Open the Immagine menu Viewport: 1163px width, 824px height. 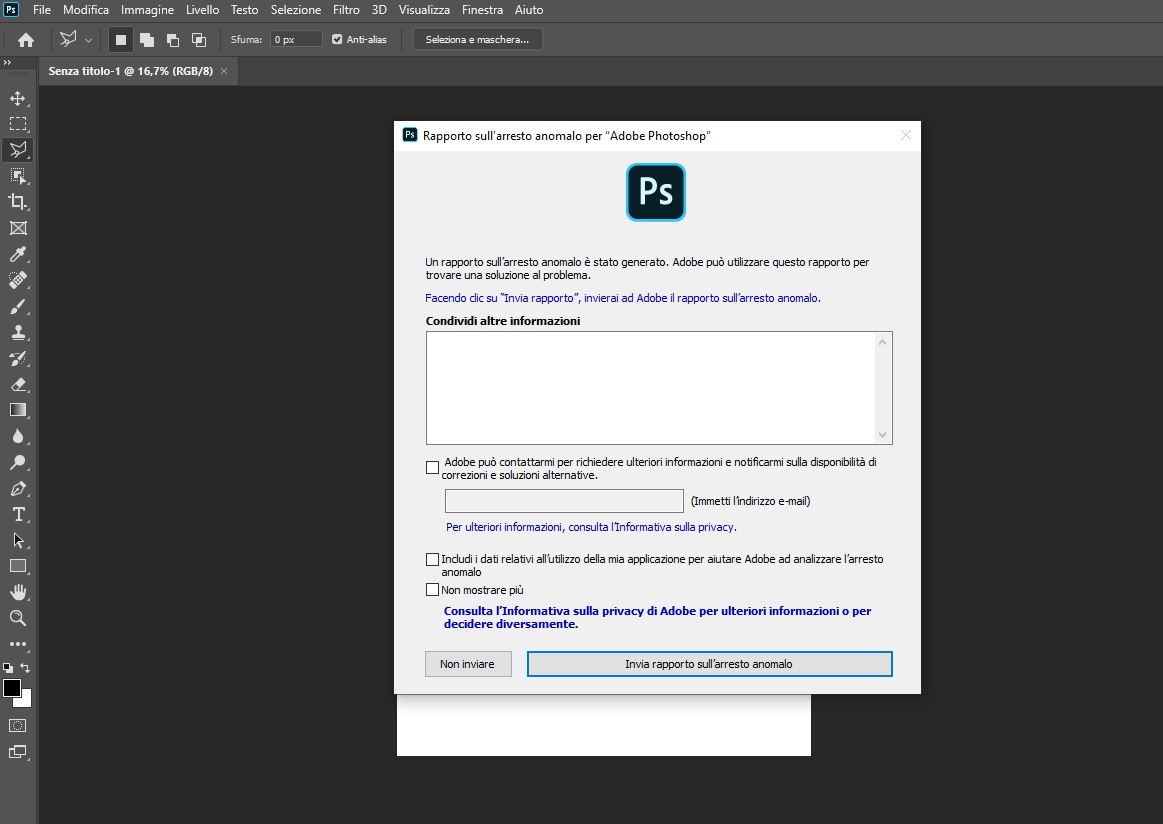[x=148, y=10]
